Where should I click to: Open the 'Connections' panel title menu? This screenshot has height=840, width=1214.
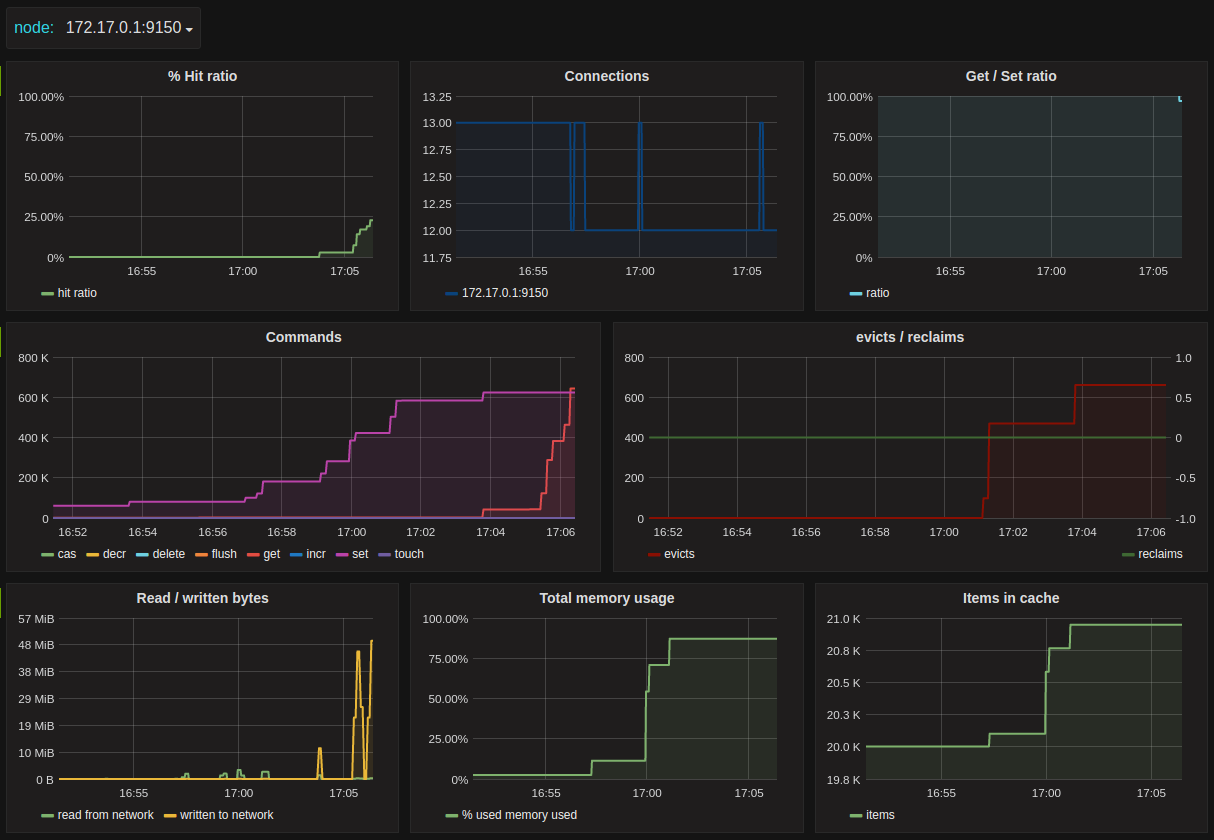click(606, 76)
